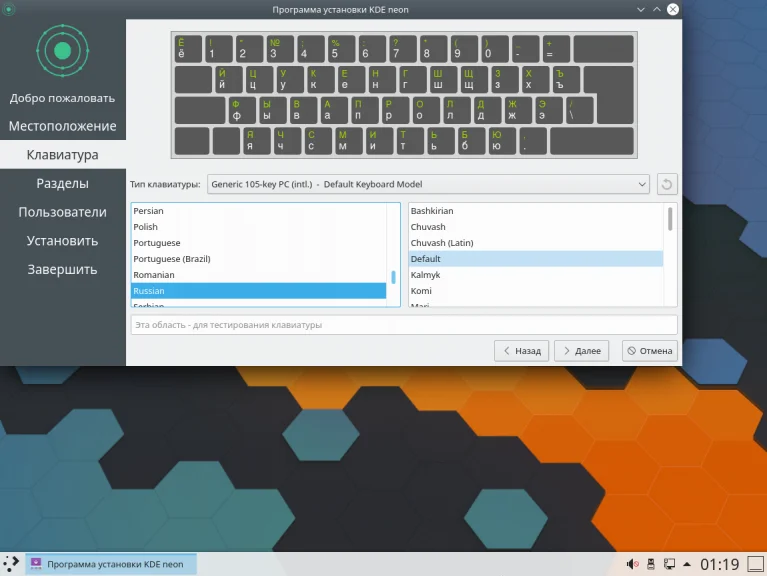
Task: Open the Установить step
Action: click(x=63, y=241)
